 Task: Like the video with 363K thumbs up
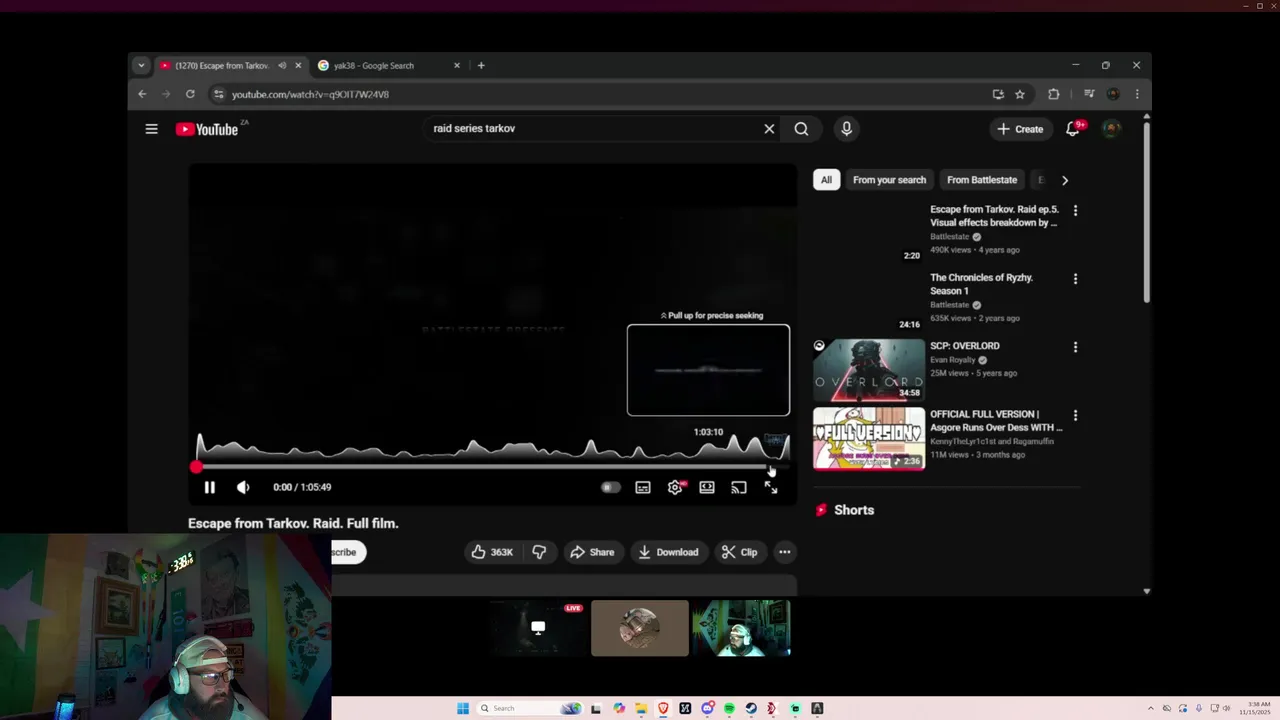click(492, 552)
